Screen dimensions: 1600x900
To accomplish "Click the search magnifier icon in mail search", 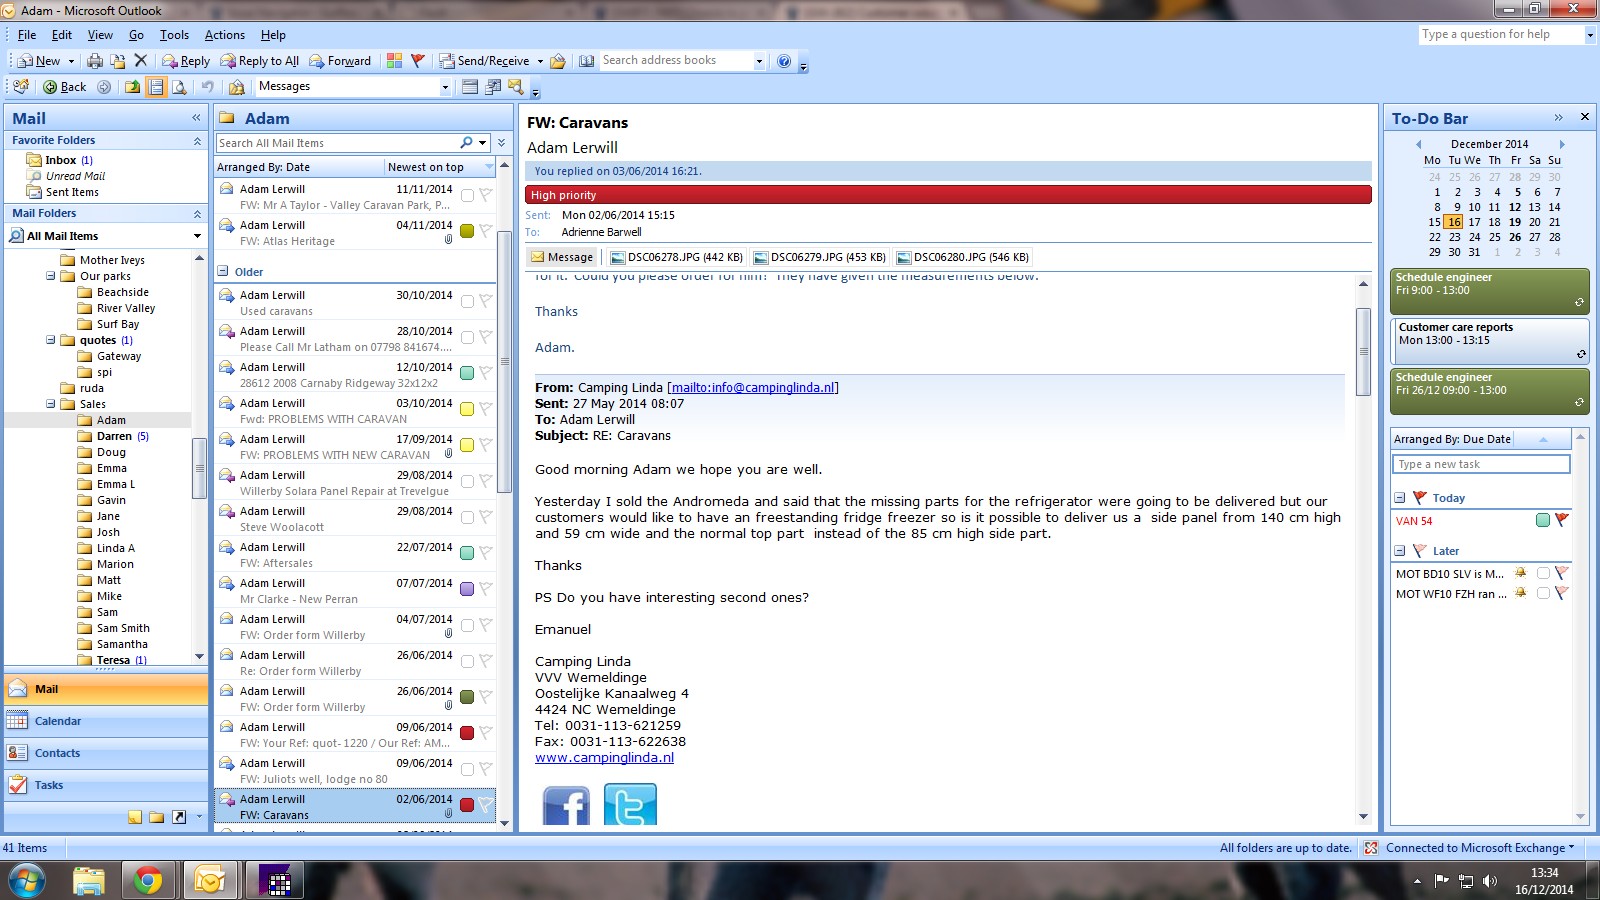I will click(466, 143).
